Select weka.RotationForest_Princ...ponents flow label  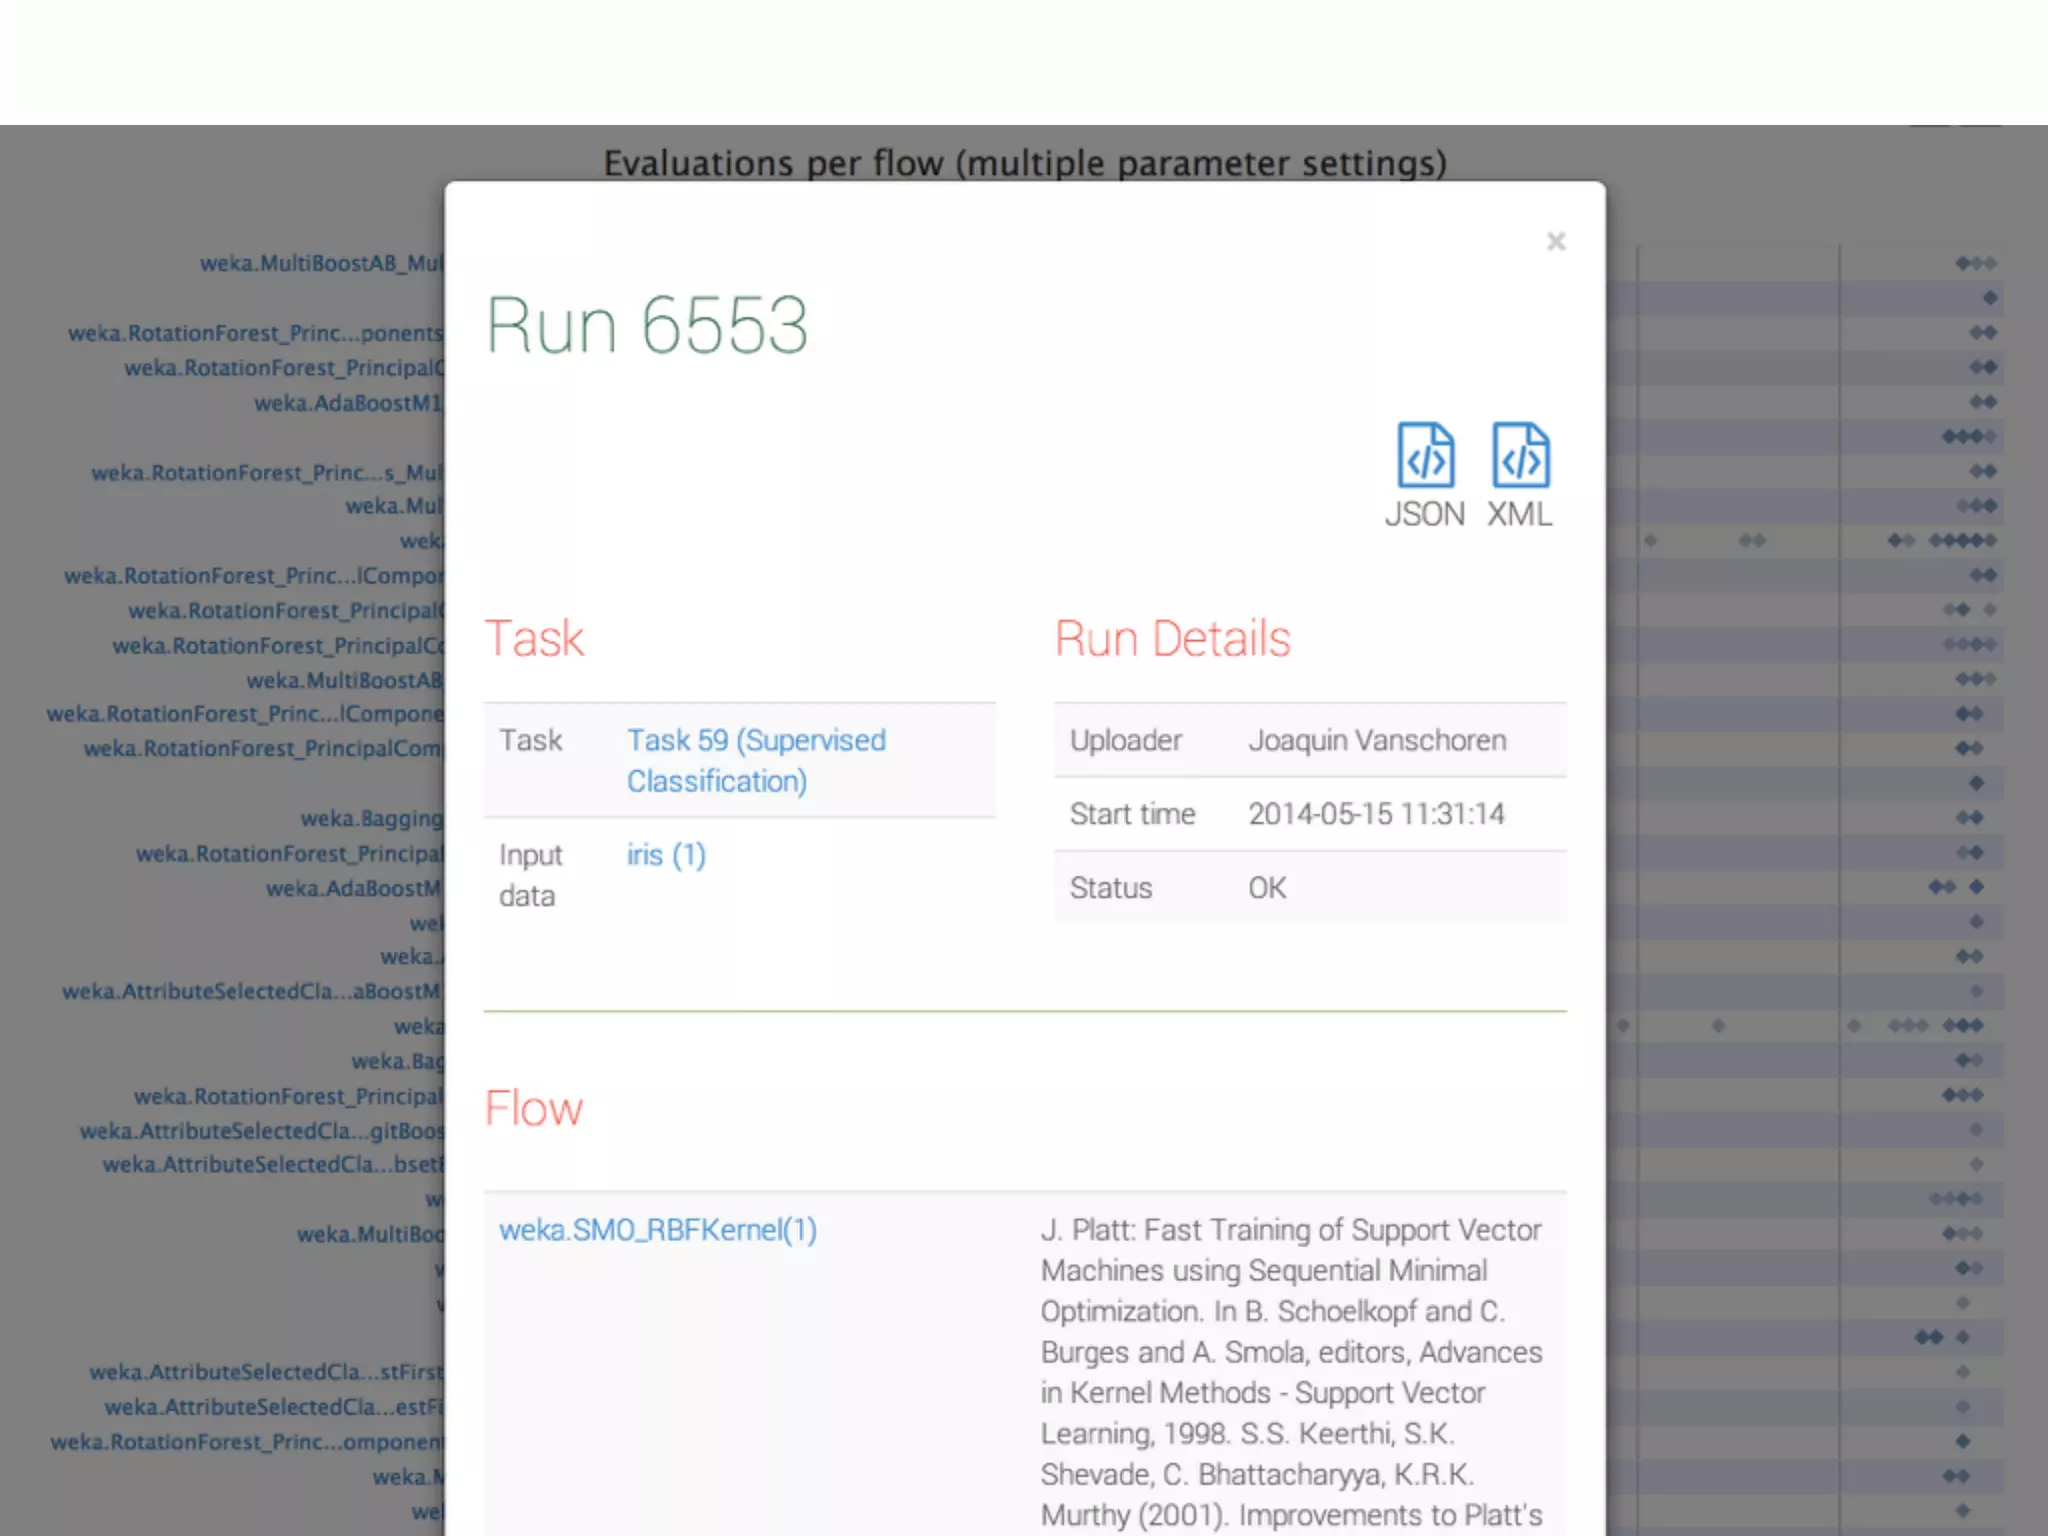tap(255, 333)
